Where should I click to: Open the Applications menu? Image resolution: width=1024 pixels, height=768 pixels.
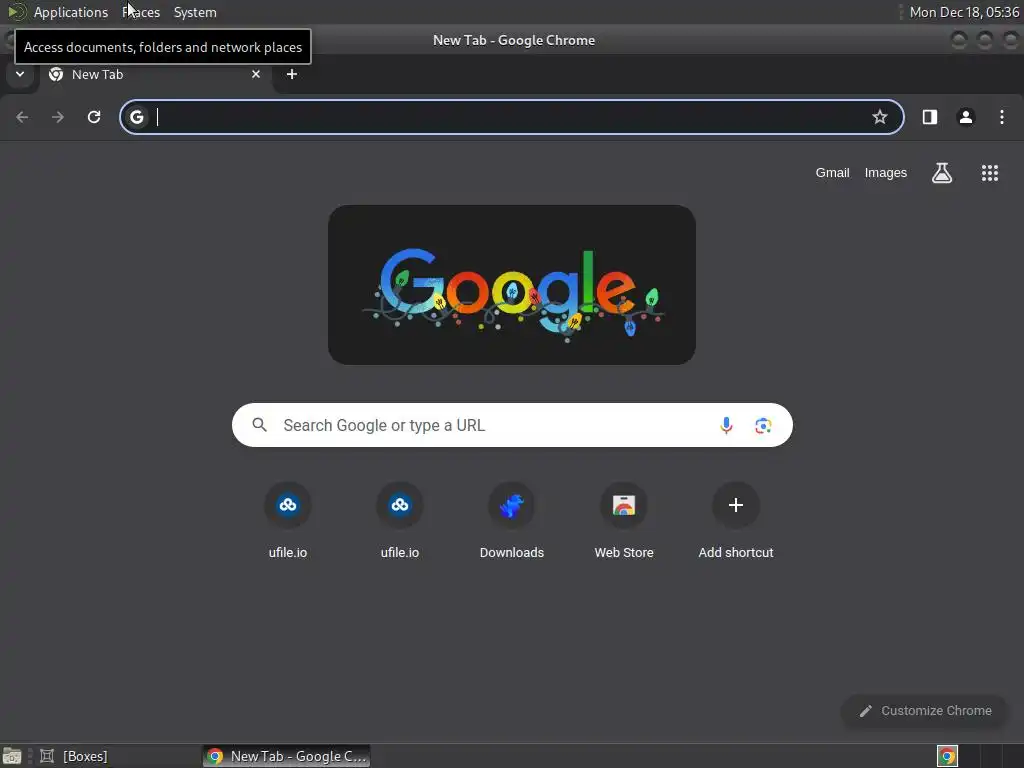point(71,12)
